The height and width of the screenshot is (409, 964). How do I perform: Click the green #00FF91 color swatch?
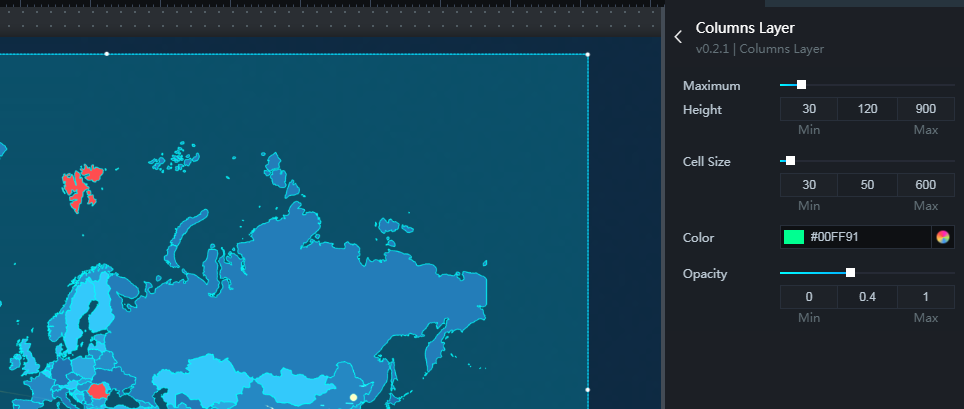click(x=794, y=237)
